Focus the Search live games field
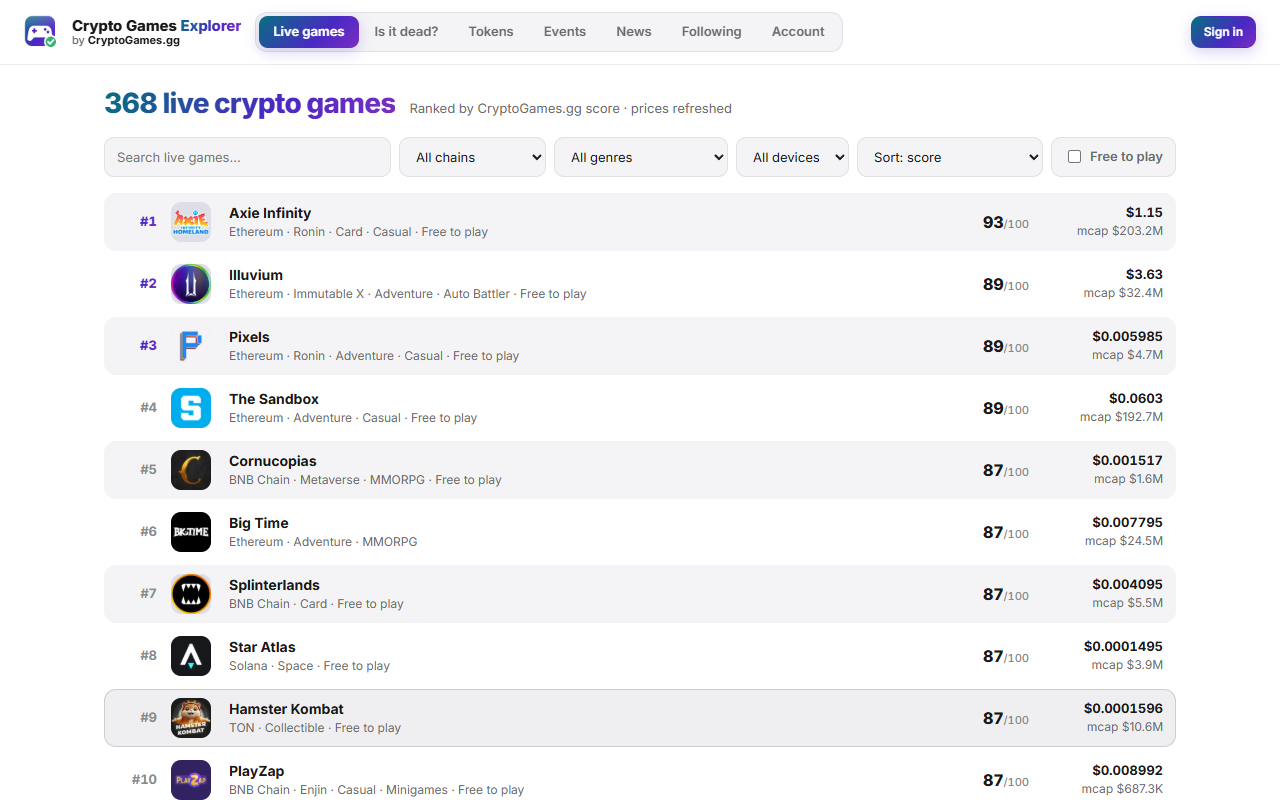Viewport: 1280px width, 800px height. pos(247,157)
